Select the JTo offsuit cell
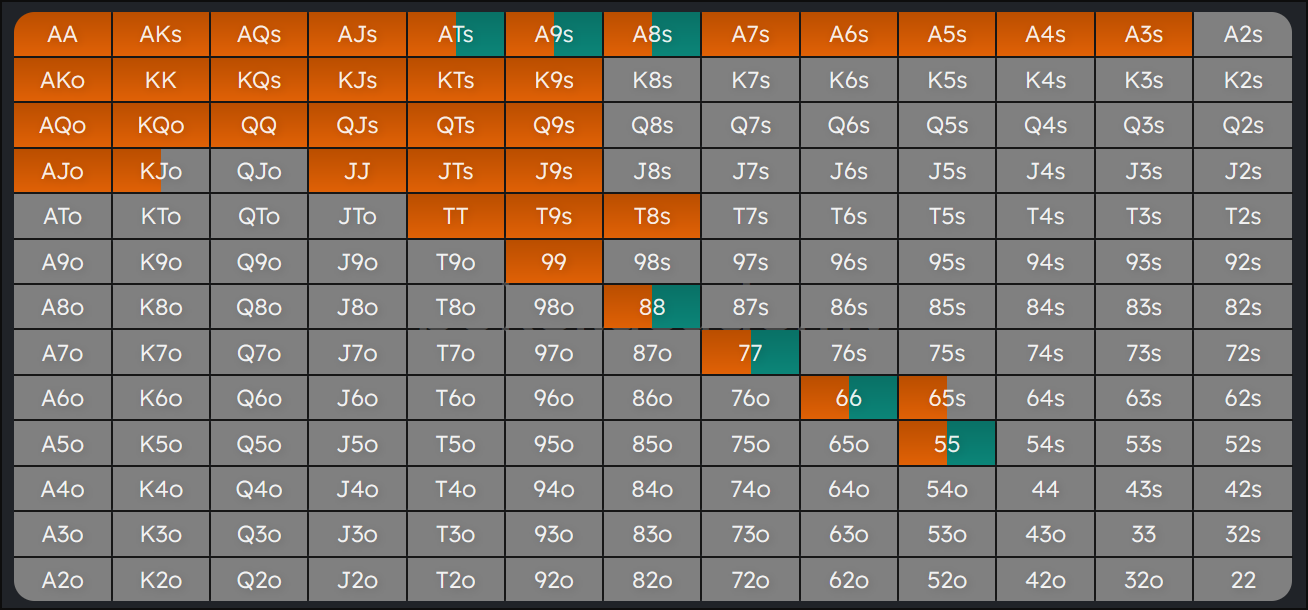 (357, 217)
